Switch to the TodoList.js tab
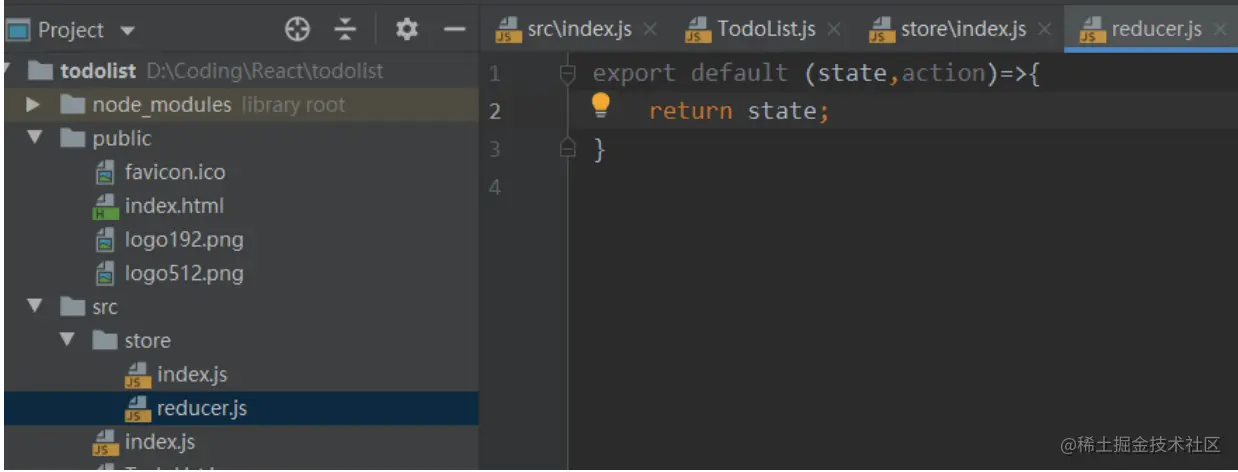This screenshot has height=472, width=1238. click(x=753, y=29)
